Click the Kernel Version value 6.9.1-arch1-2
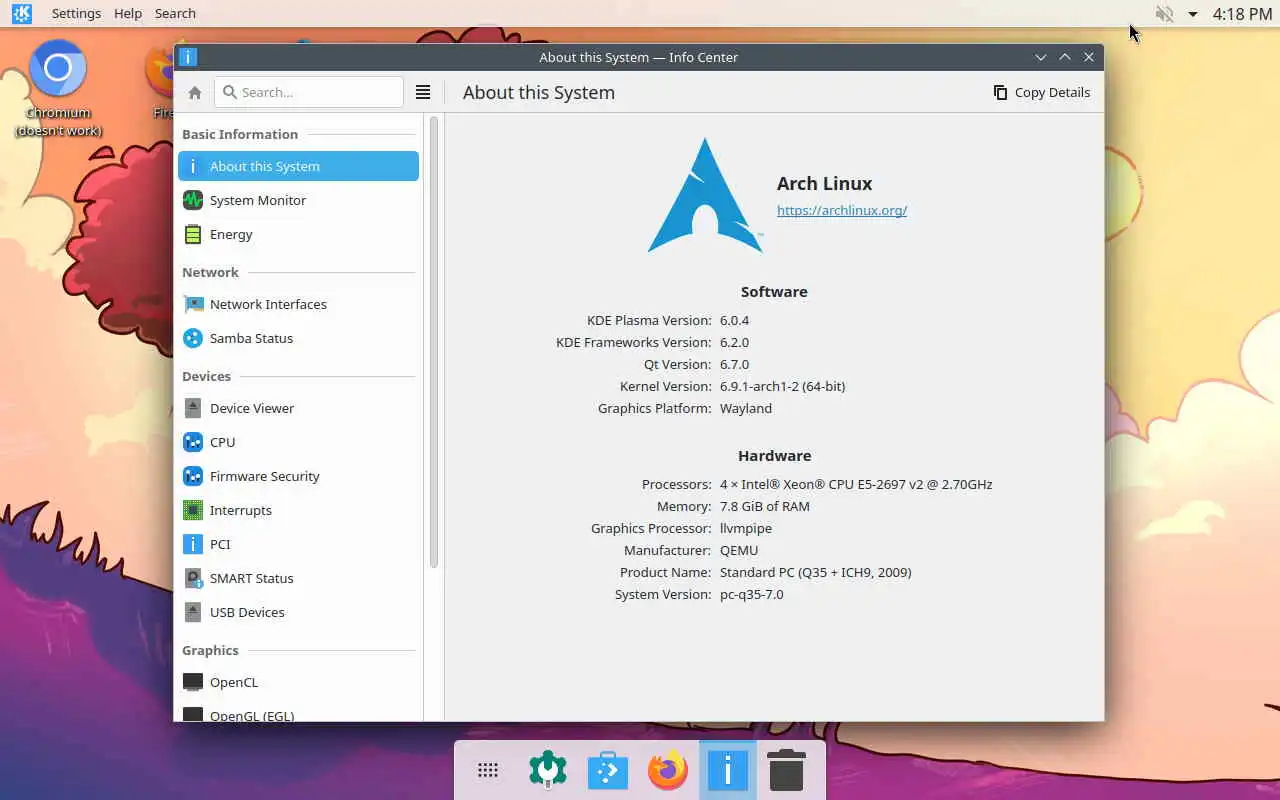1280x800 pixels. [782, 386]
